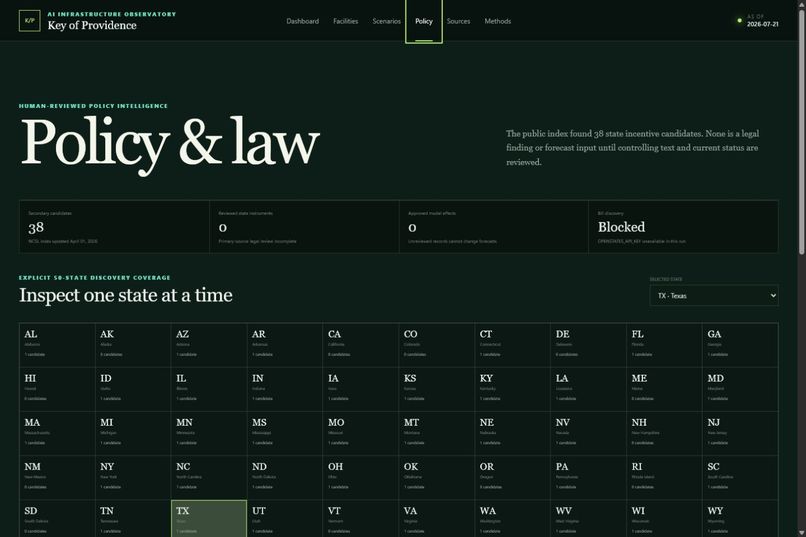806x537 pixels.
Task: Choose the SC South Carolina tile
Action: [x=740, y=477]
